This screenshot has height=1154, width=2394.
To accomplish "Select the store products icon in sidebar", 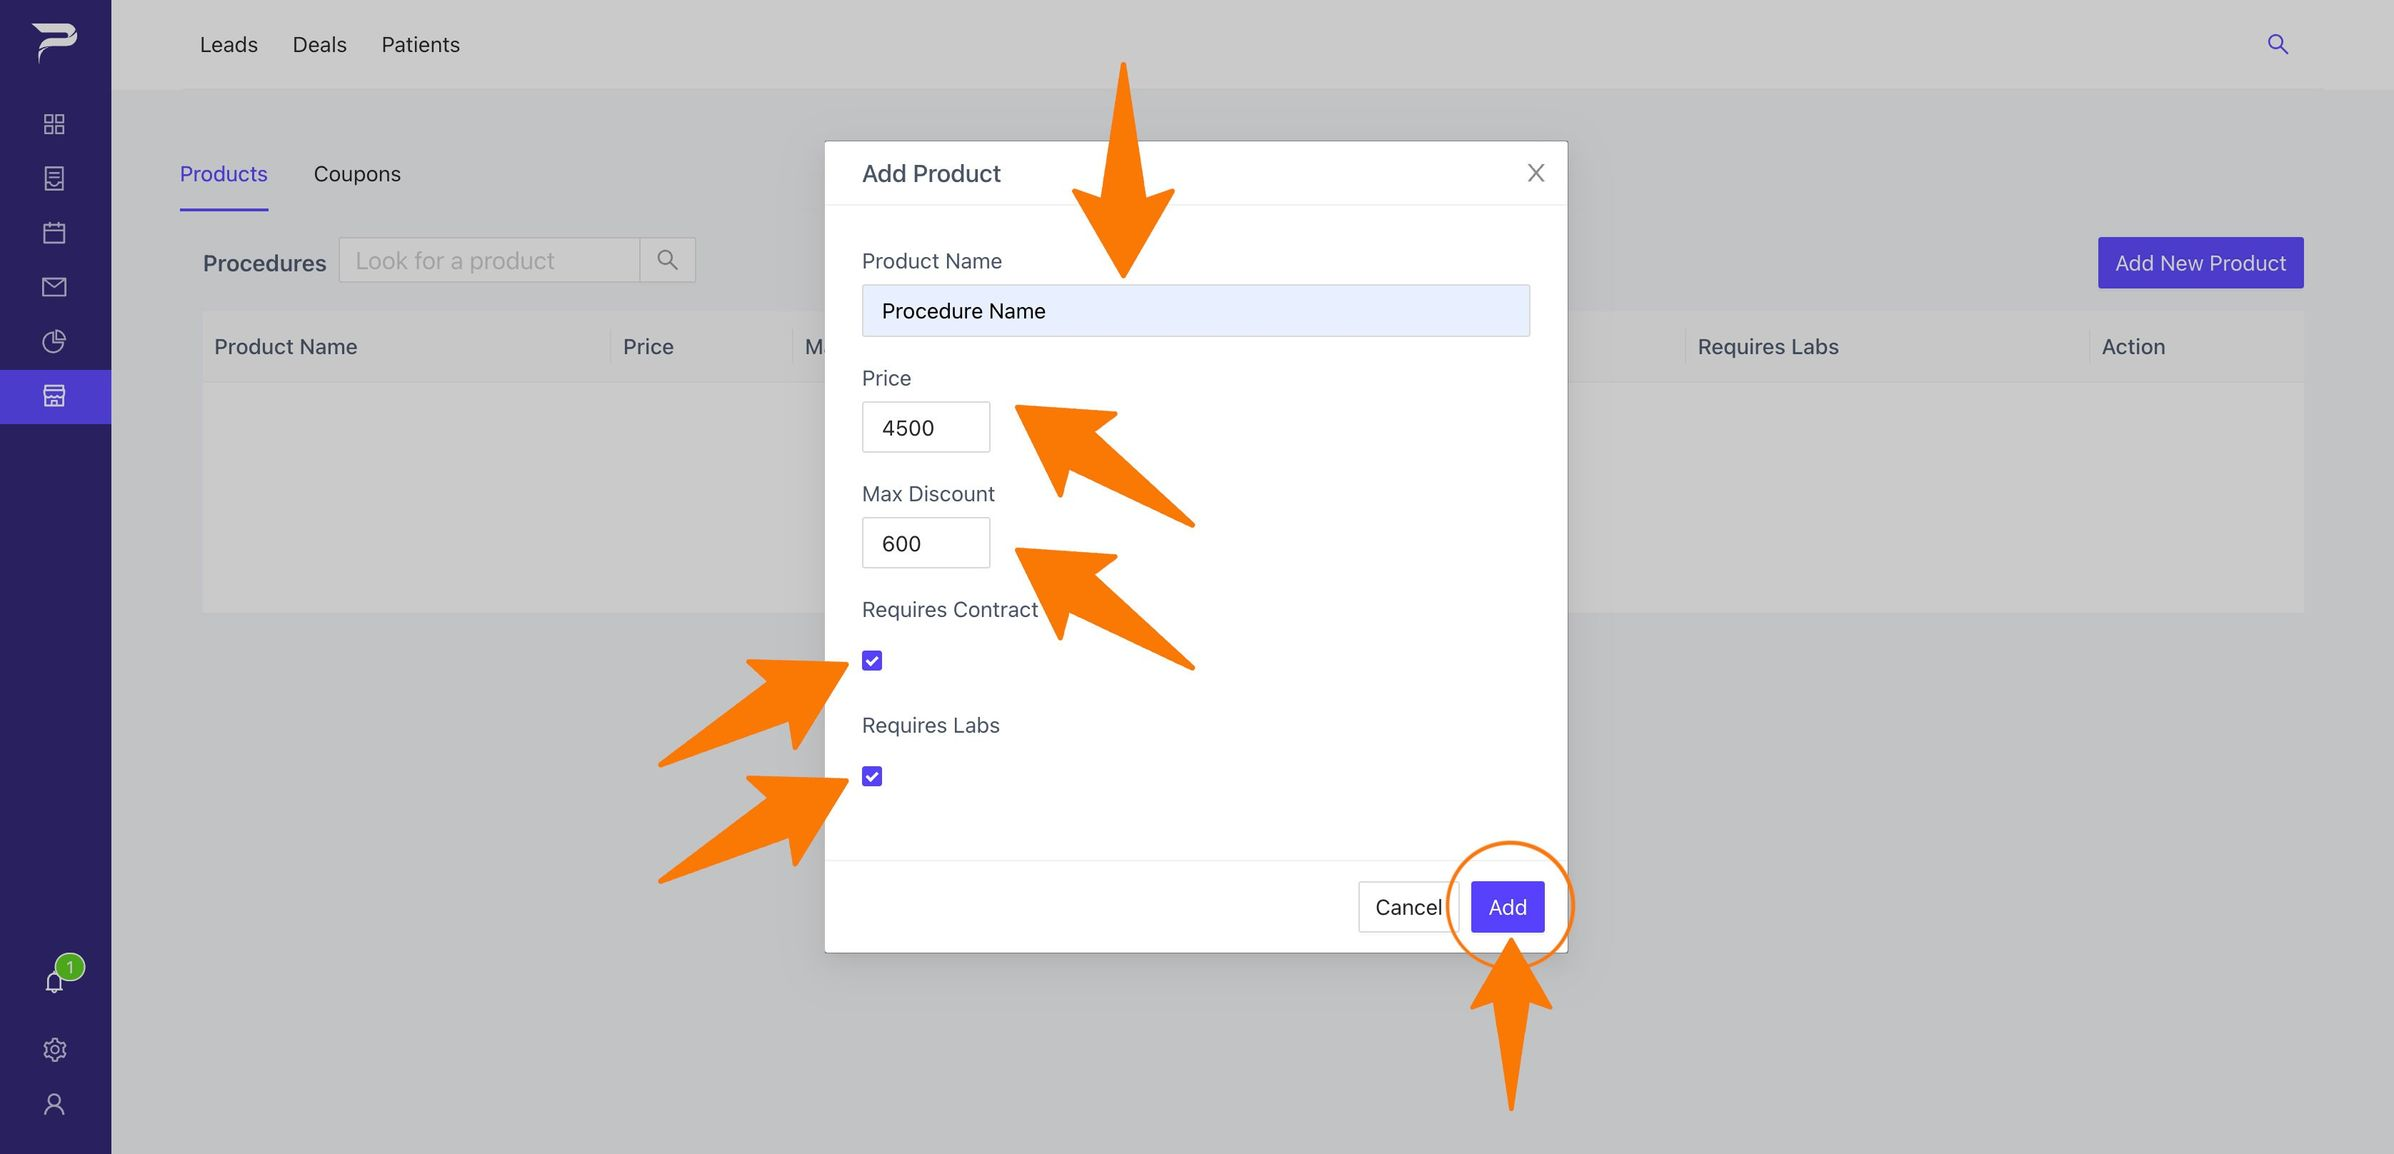I will pyautogui.click(x=54, y=396).
